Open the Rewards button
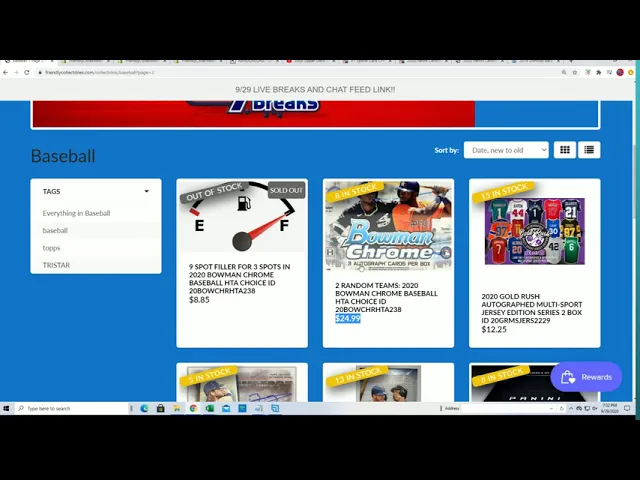 [586, 377]
